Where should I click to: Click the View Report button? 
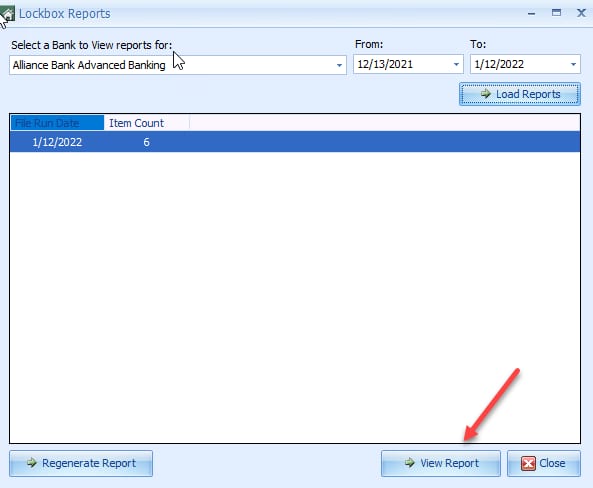click(441, 463)
